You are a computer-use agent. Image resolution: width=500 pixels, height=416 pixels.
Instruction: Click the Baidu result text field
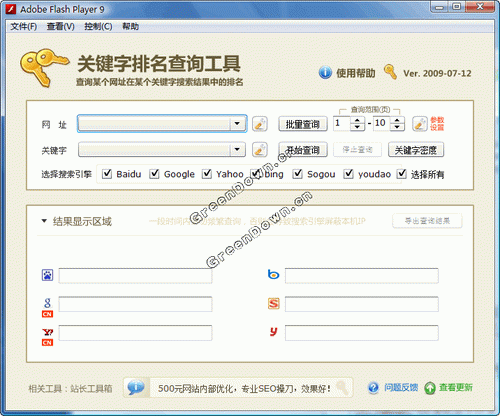[x=135, y=276]
